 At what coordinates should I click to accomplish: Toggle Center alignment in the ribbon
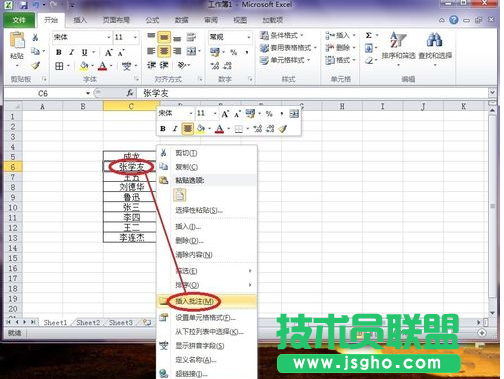coord(164,51)
